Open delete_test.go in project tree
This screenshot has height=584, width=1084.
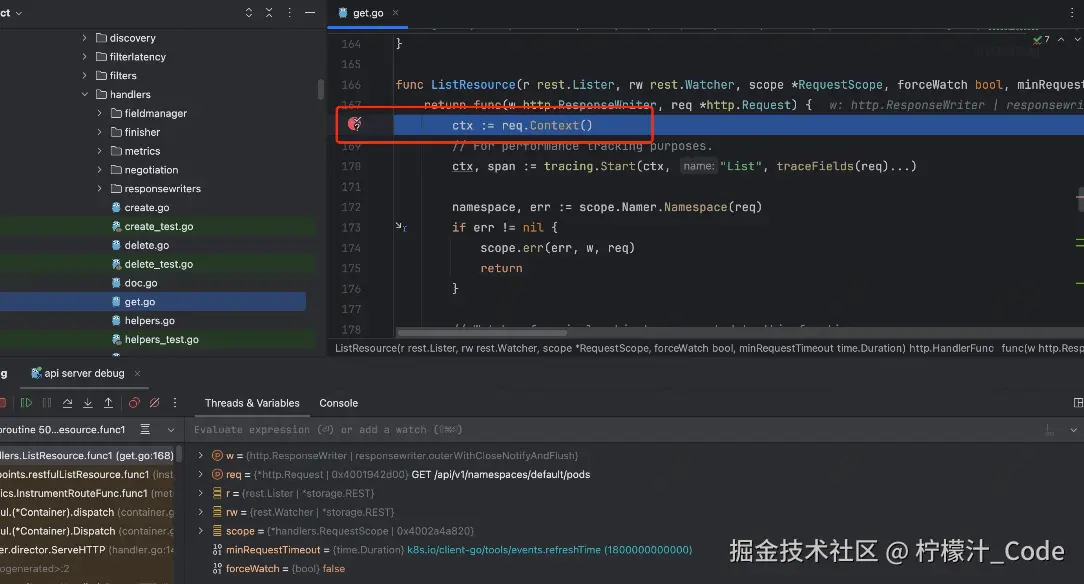[x=158, y=264]
